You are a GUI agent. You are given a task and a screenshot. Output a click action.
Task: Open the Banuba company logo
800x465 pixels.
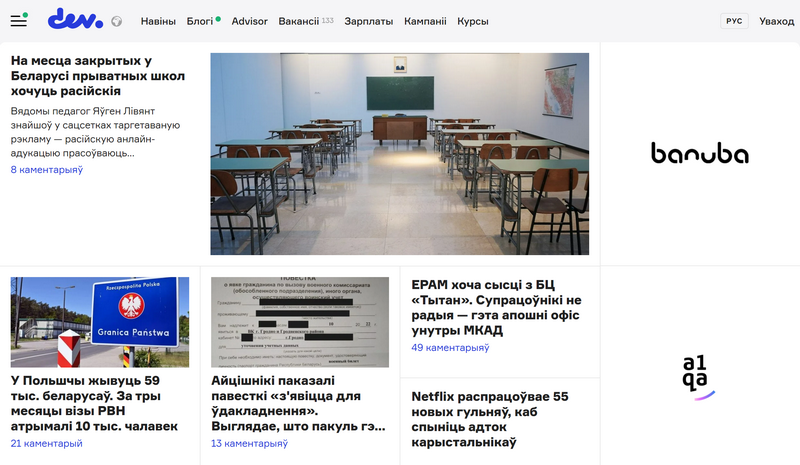tap(699, 154)
